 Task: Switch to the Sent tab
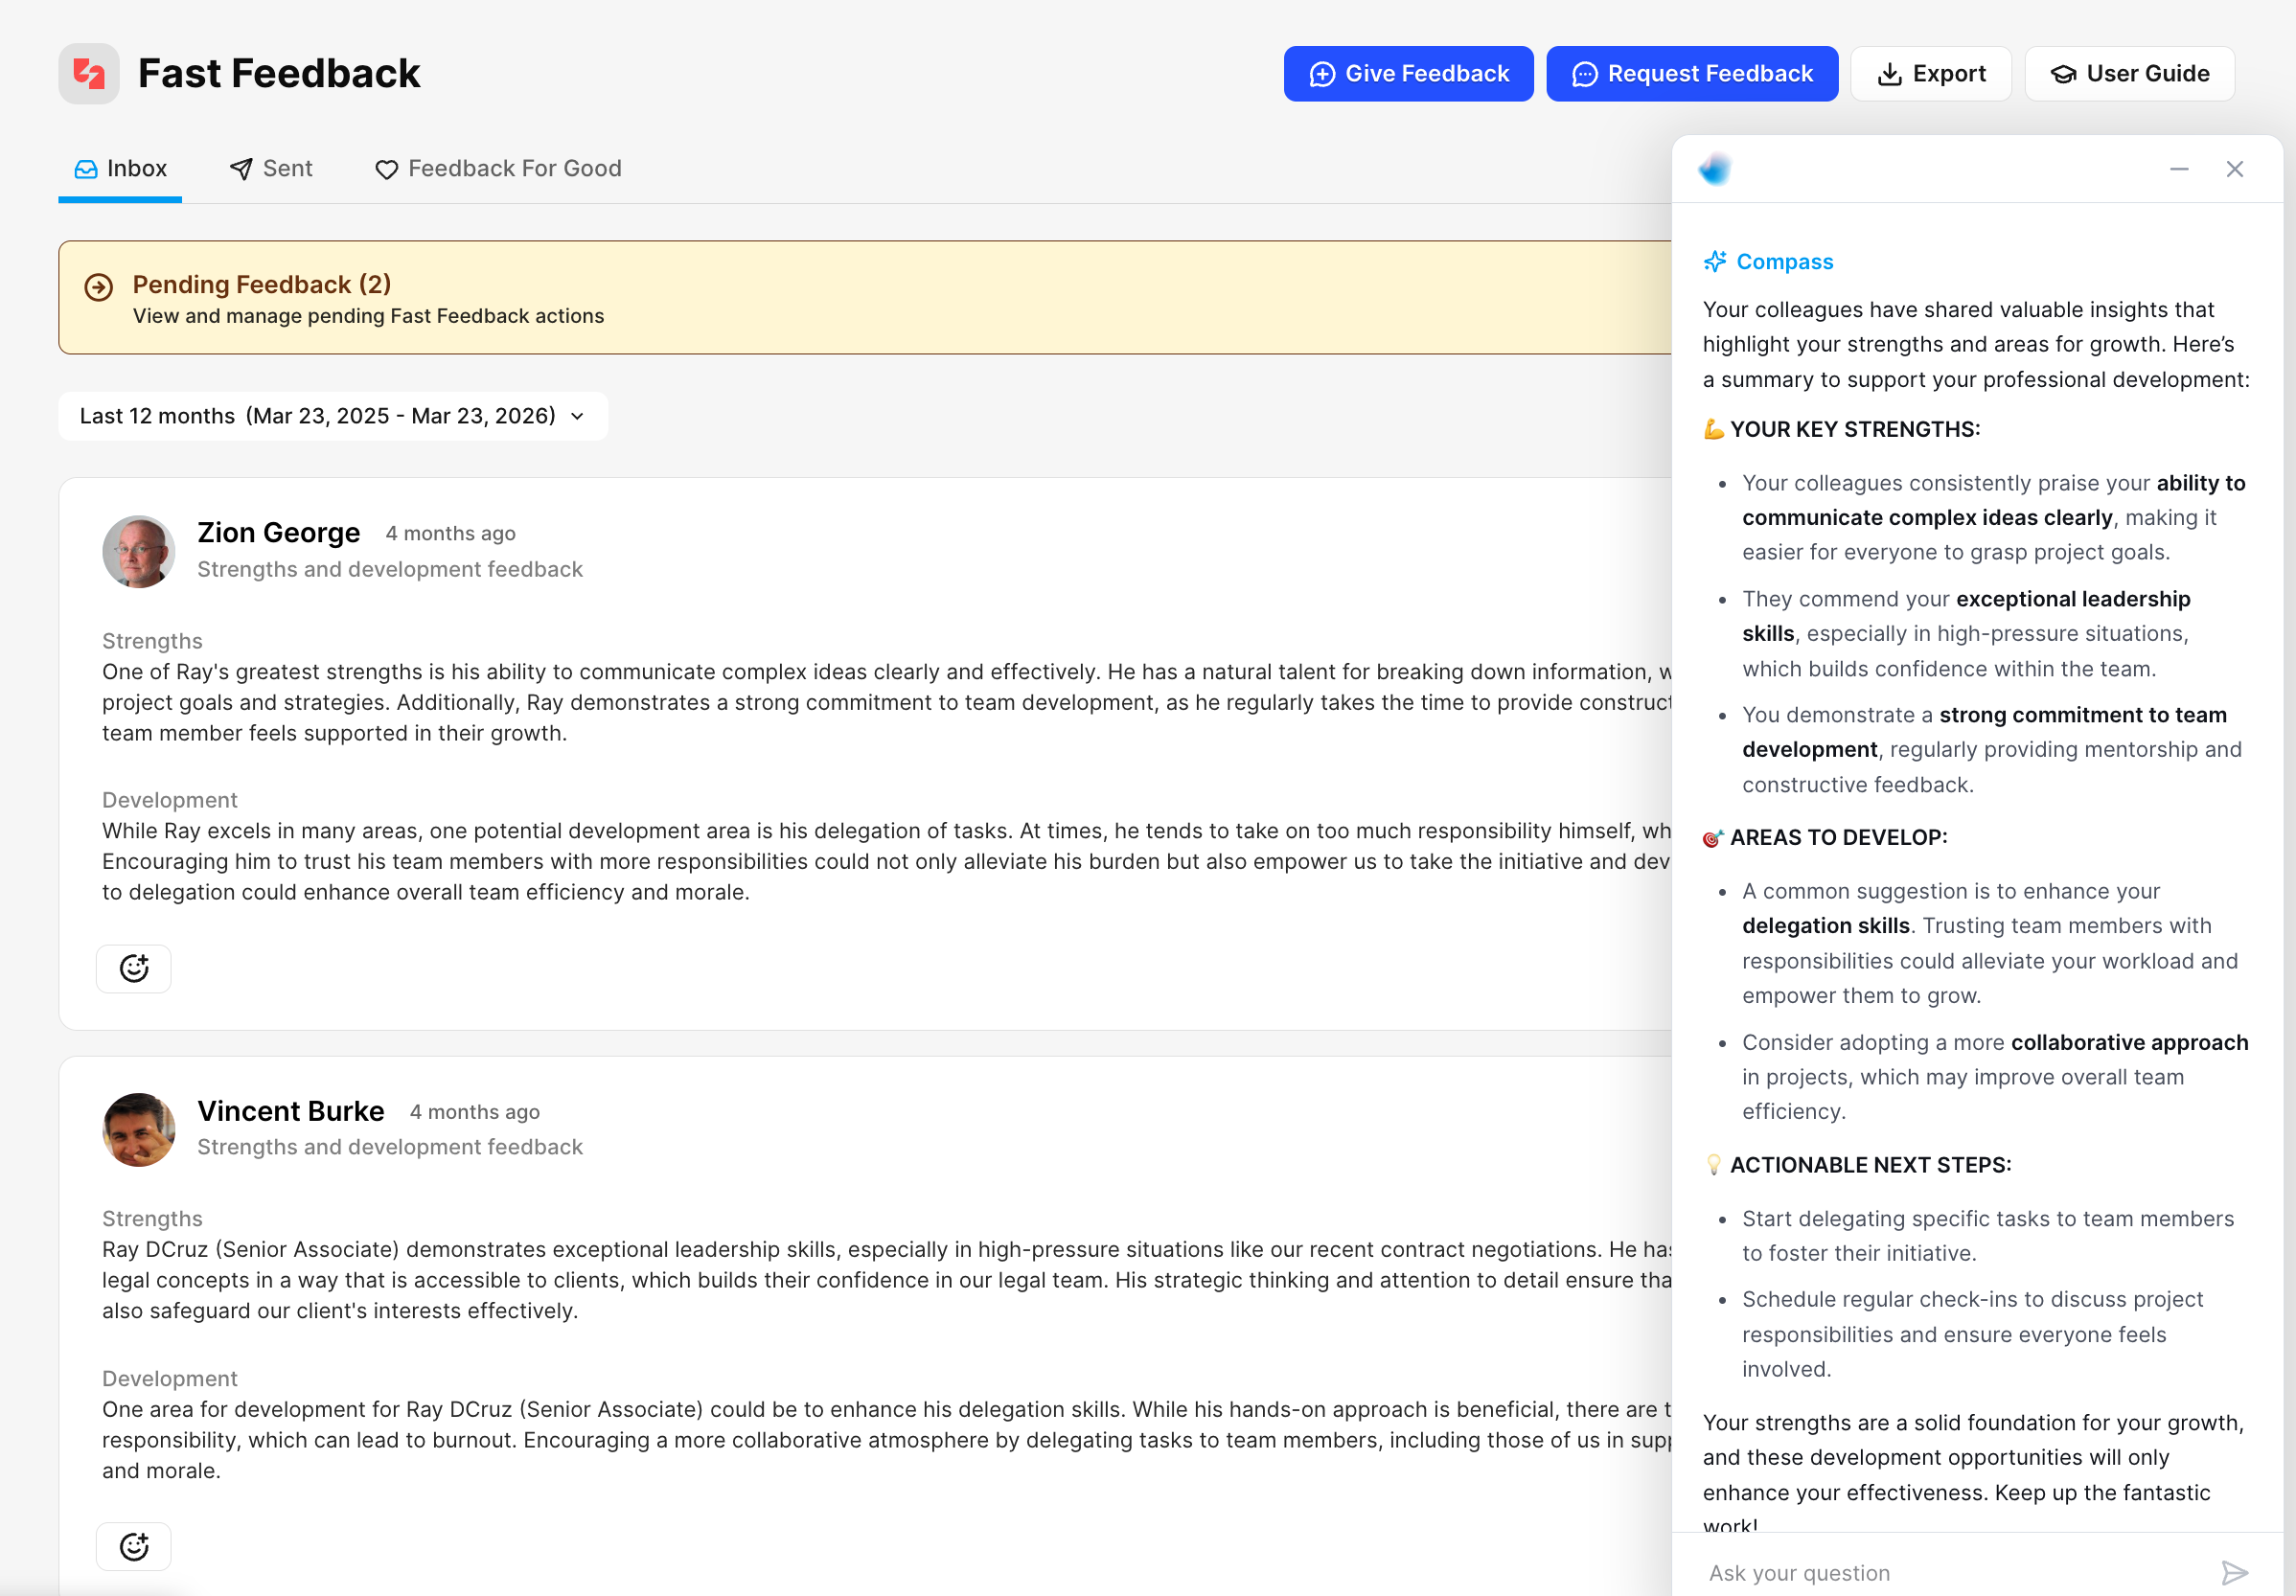pyautogui.click(x=271, y=169)
